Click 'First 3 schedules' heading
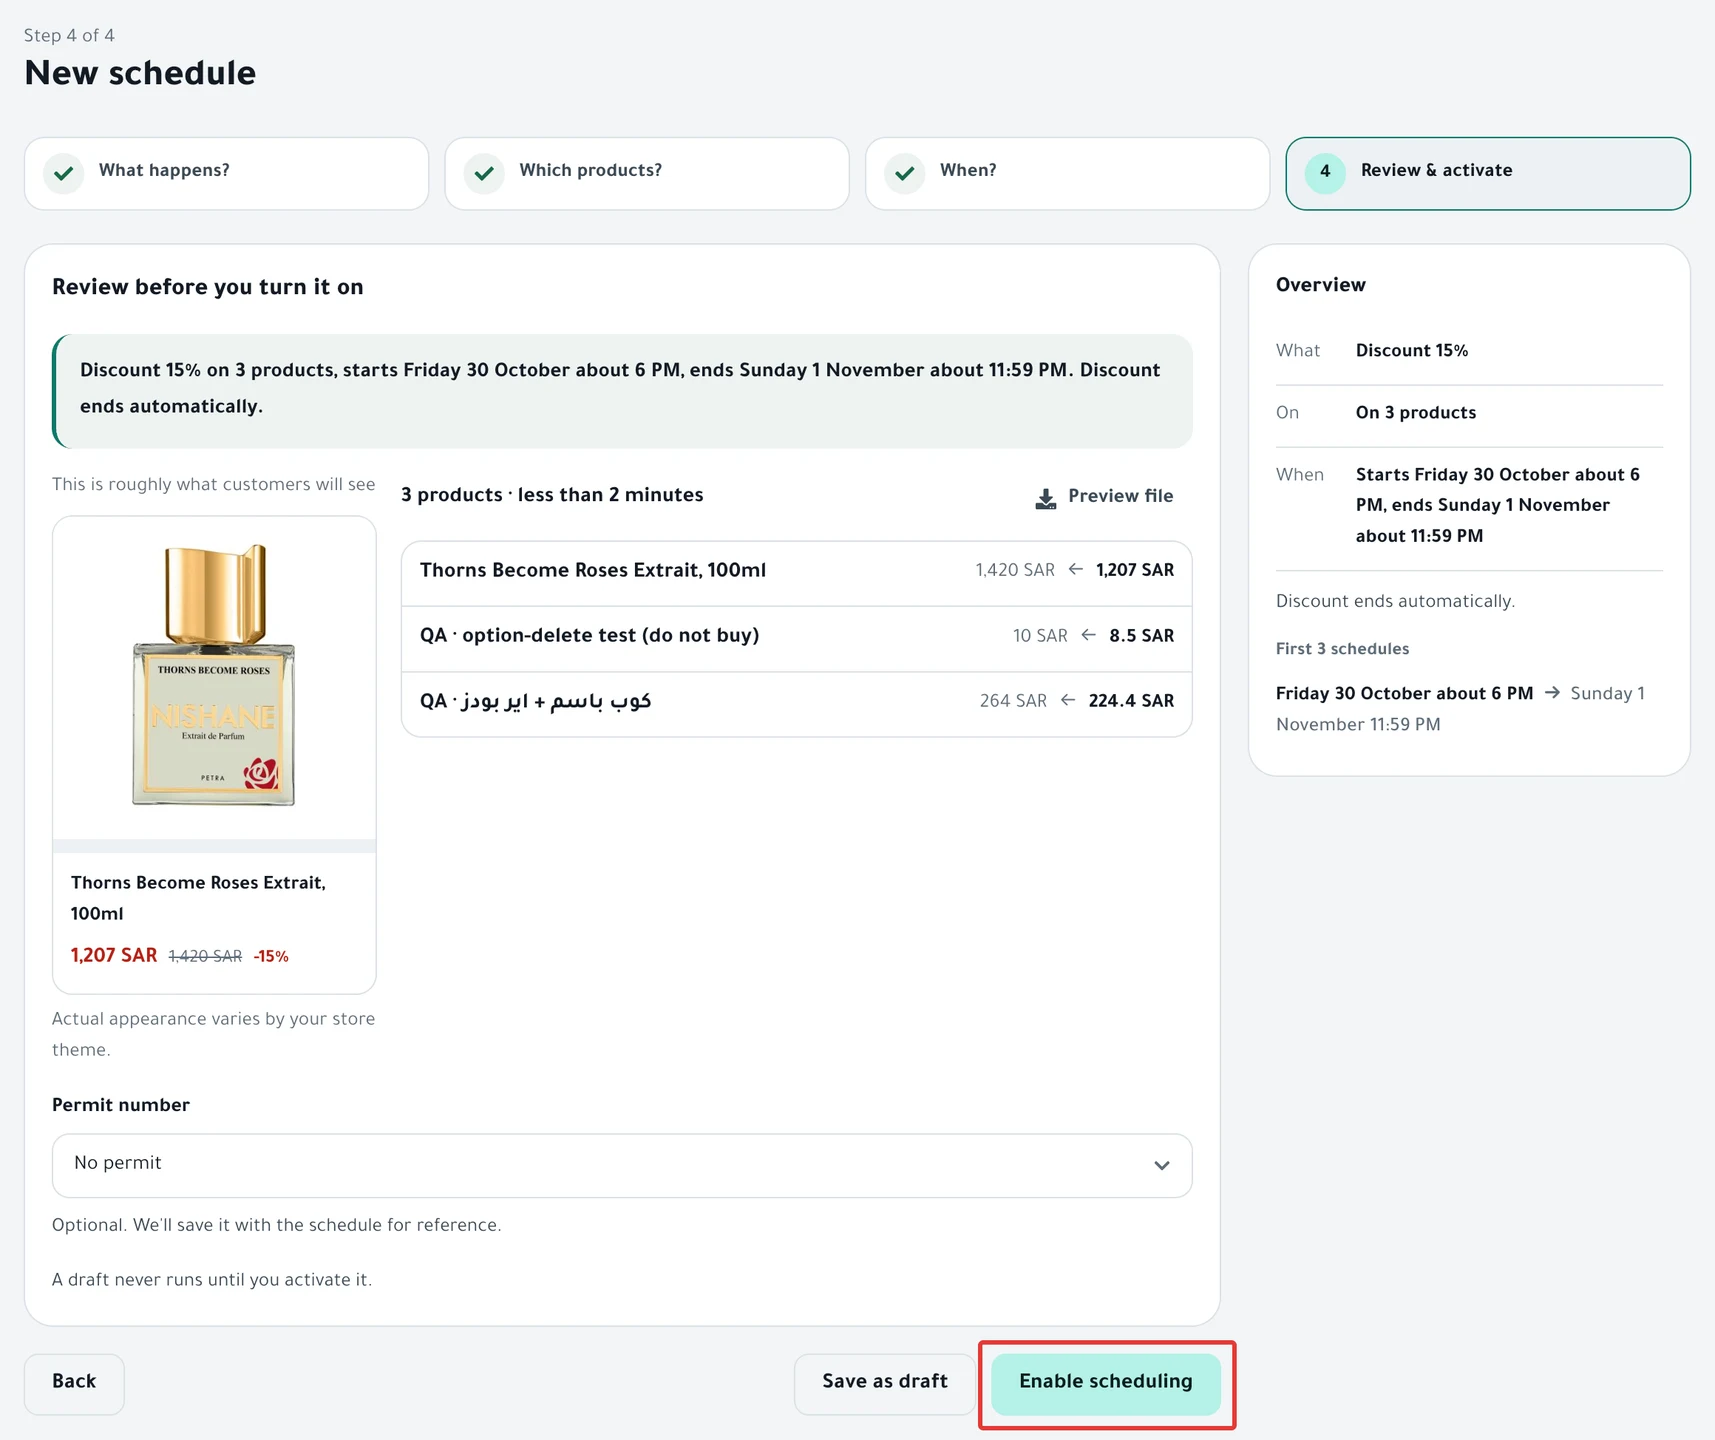This screenshot has width=1715, height=1440. [1342, 649]
